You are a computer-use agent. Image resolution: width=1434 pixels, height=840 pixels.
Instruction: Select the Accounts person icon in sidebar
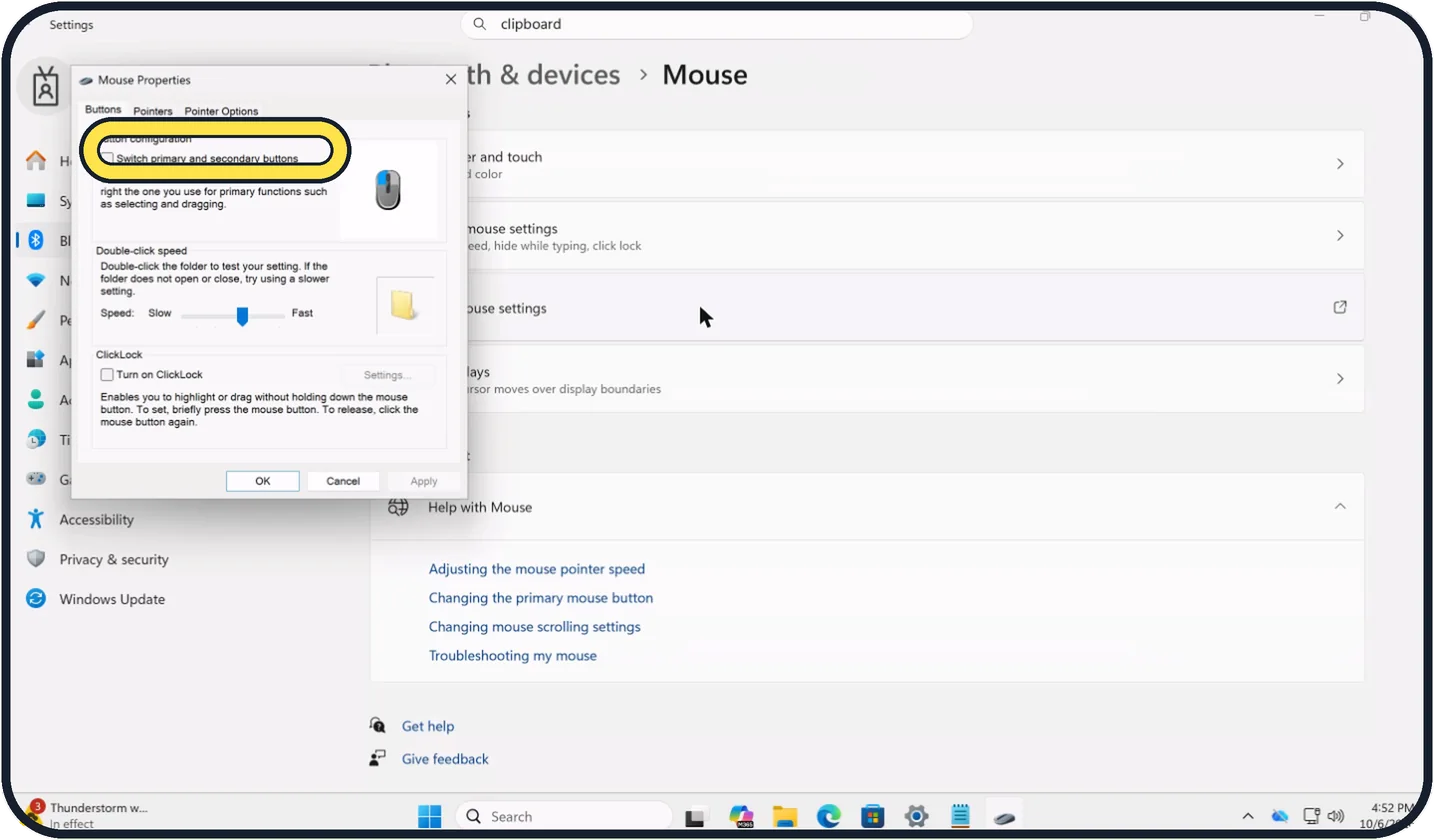click(36, 400)
